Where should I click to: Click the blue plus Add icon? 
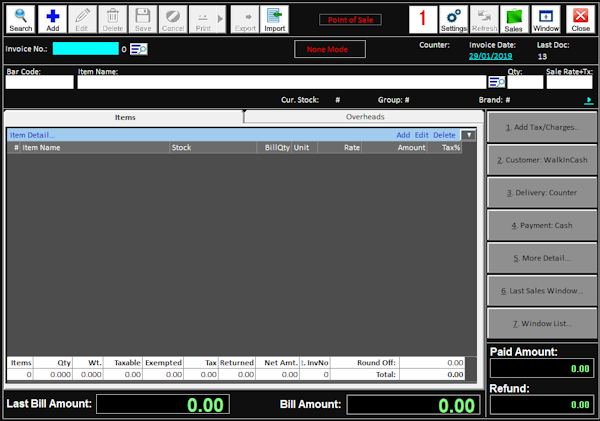point(52,20)
